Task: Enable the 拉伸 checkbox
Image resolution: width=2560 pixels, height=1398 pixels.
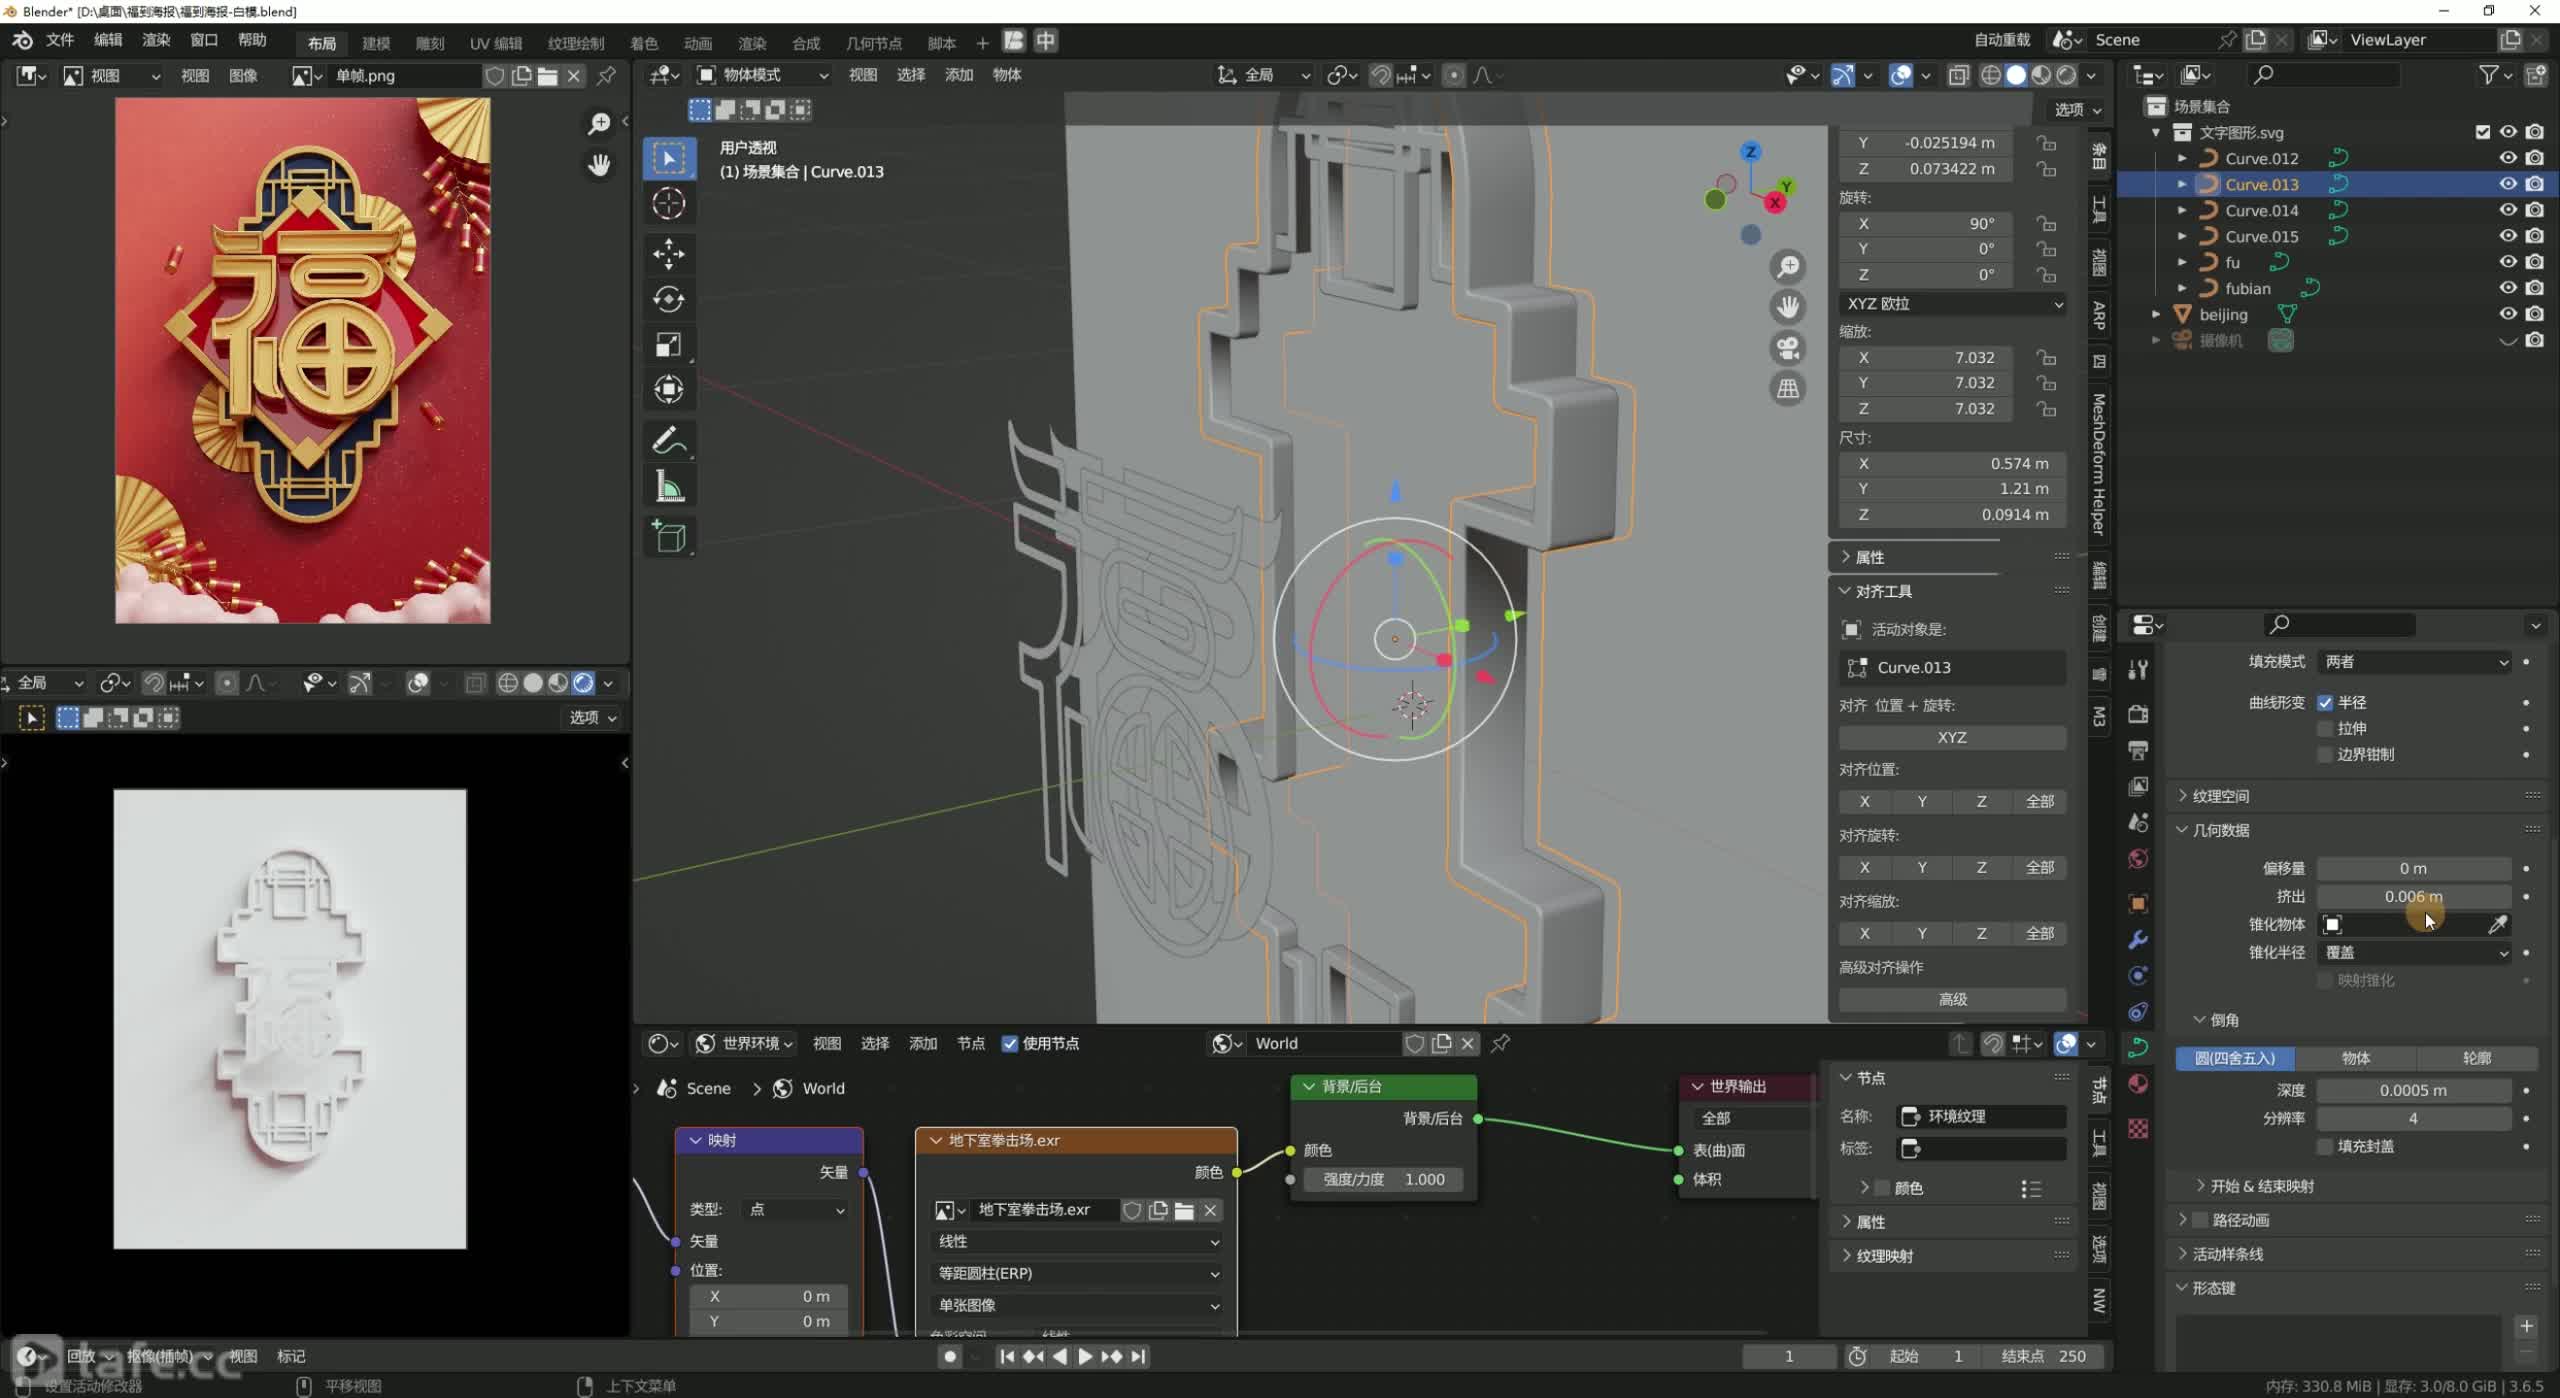Action: 2325,729
